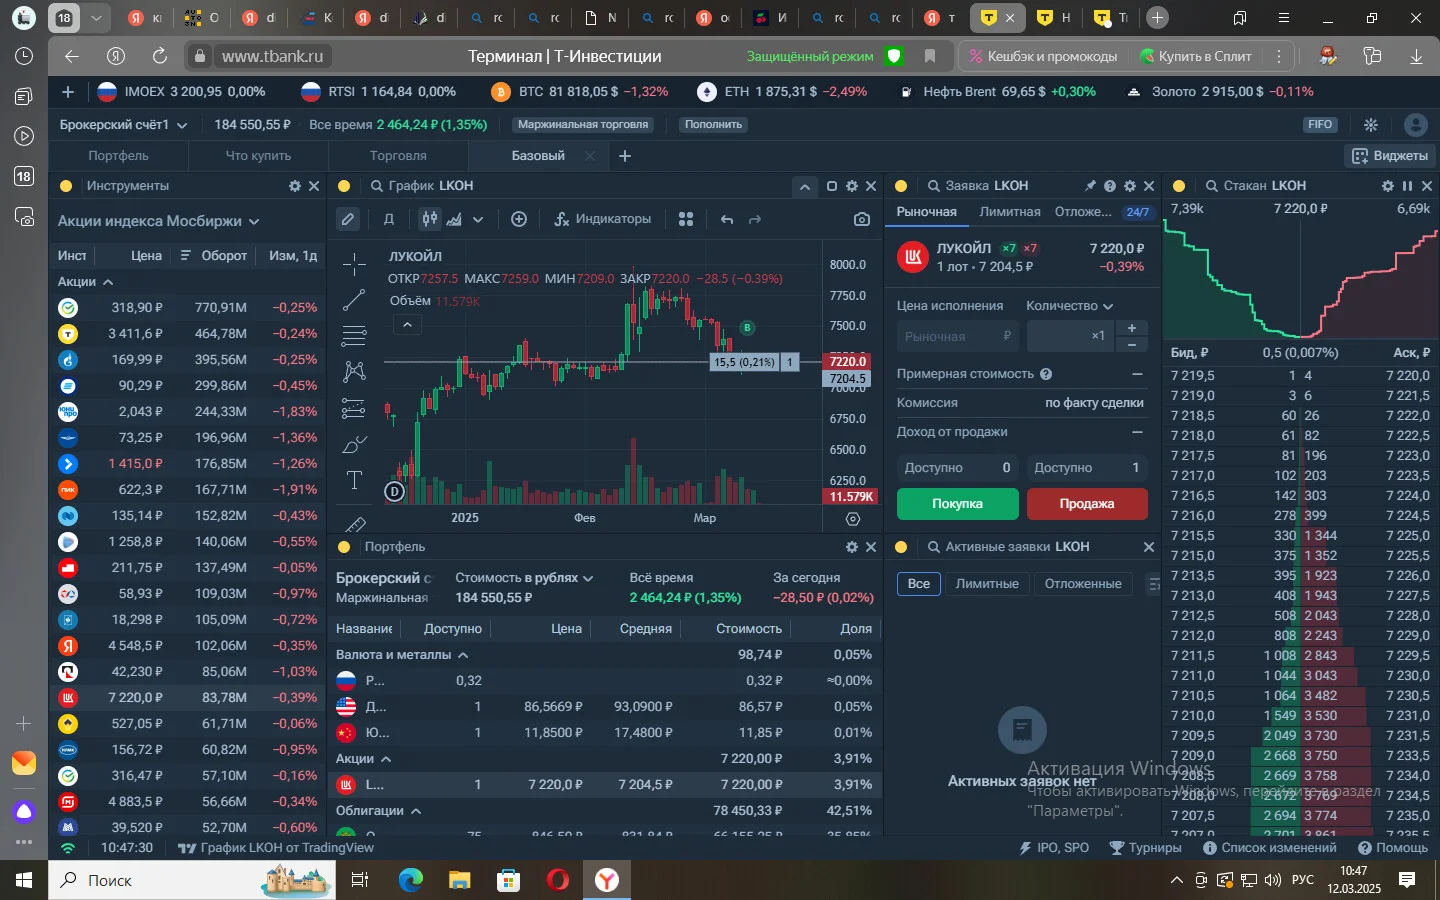This screenshot has height=900, width=1440.
Task: Select the text annotation tool on chart
Action: (354, 480)
